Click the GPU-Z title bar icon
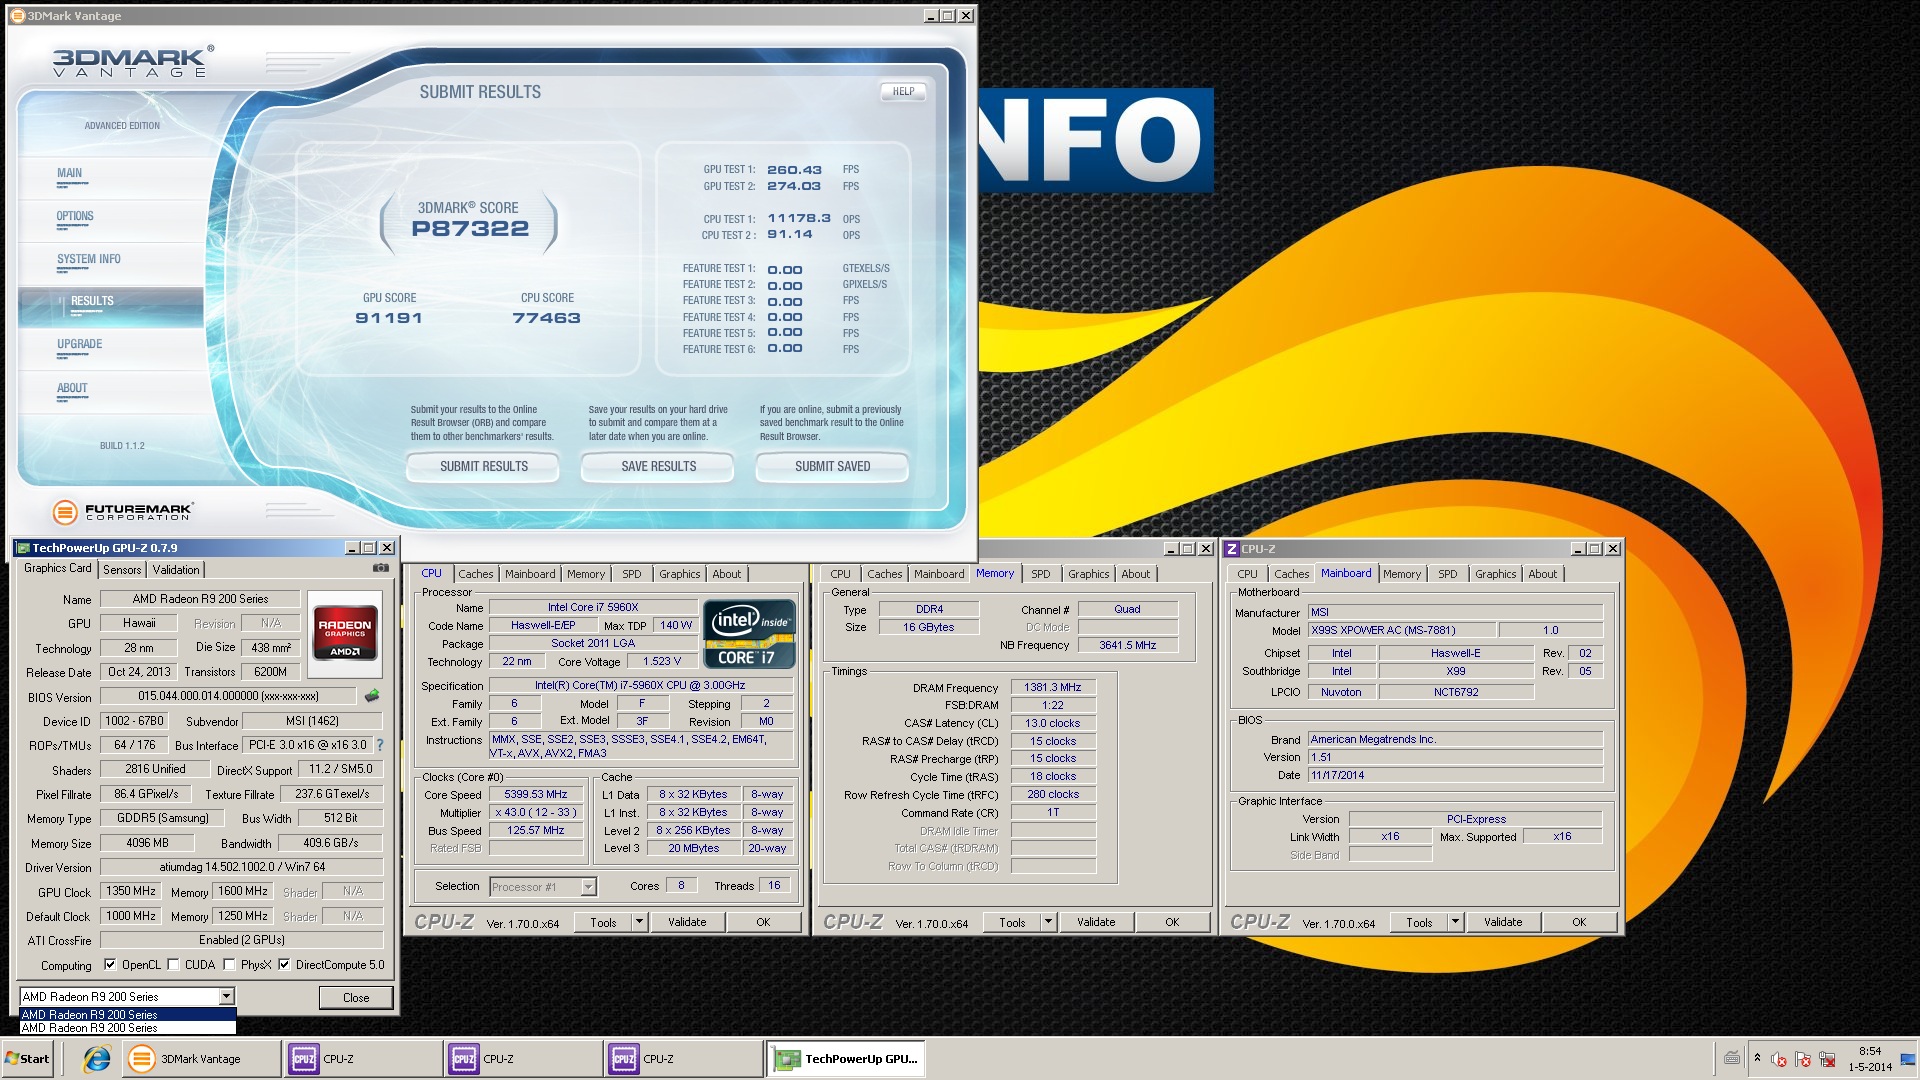 23,548
